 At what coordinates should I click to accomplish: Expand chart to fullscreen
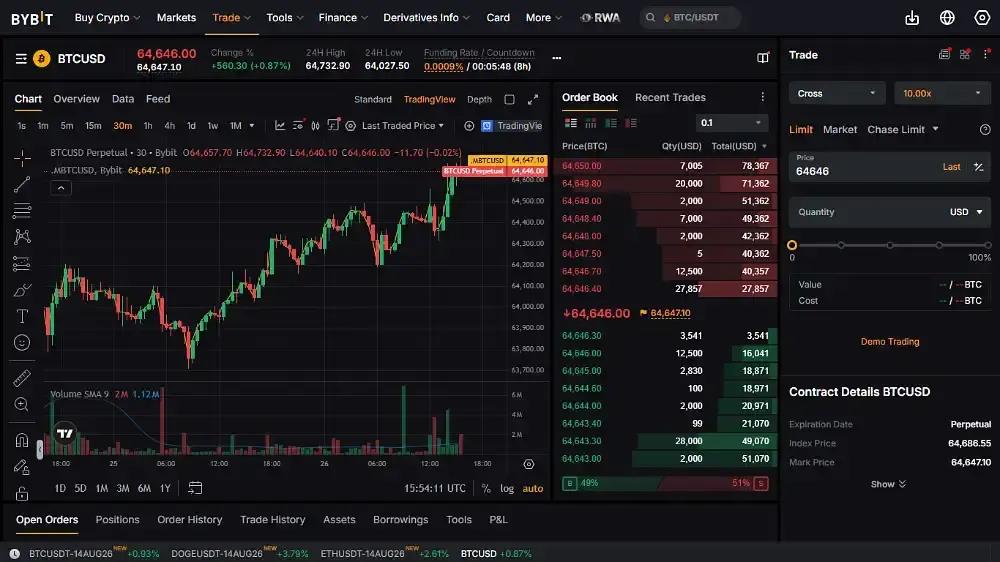(533, 100)
